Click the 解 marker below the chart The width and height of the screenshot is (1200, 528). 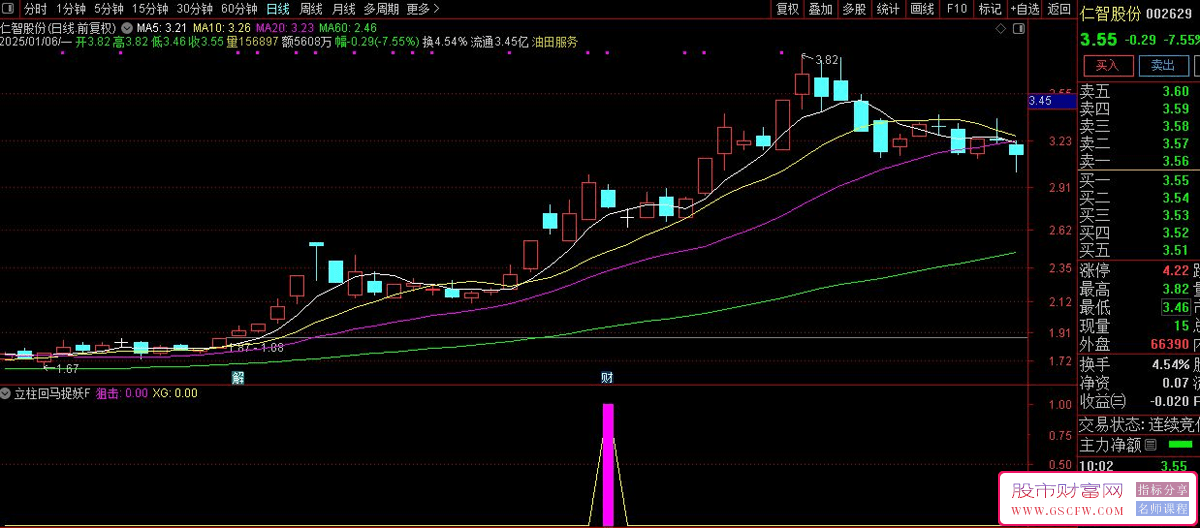point(238,377)
